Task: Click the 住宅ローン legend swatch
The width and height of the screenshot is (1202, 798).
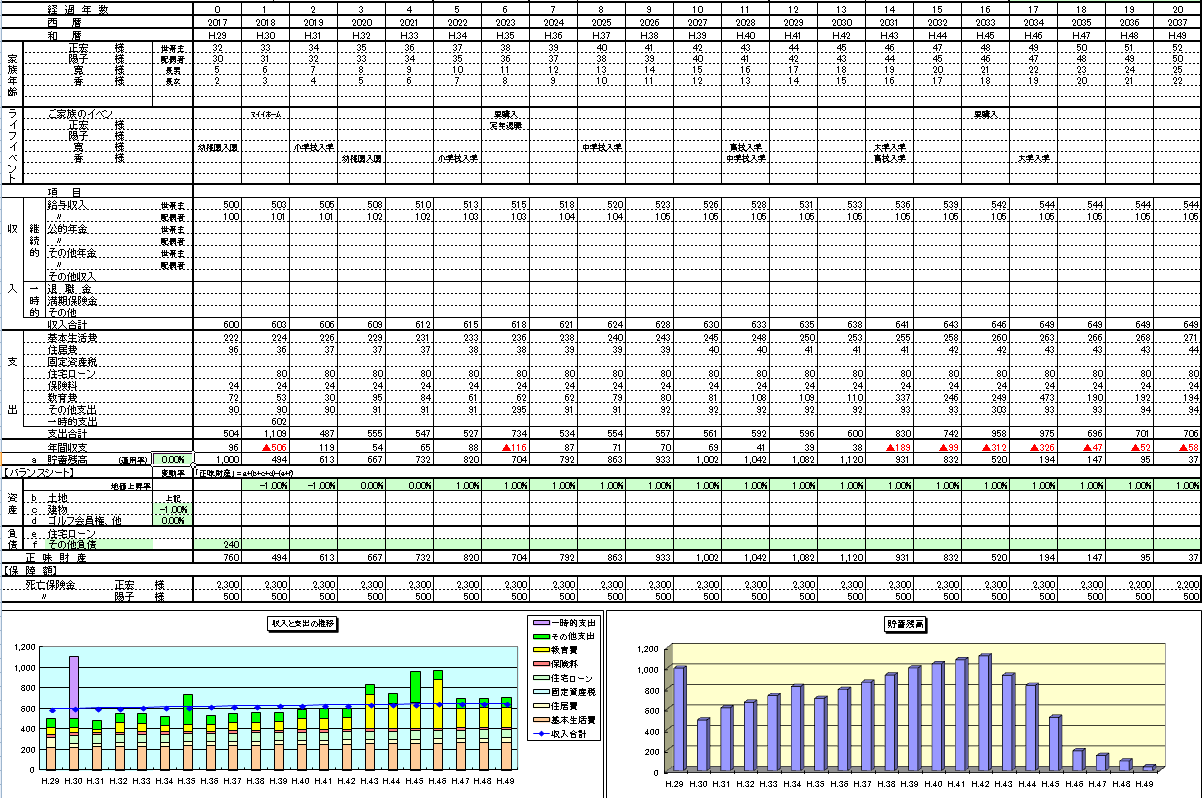Action: 542,676
